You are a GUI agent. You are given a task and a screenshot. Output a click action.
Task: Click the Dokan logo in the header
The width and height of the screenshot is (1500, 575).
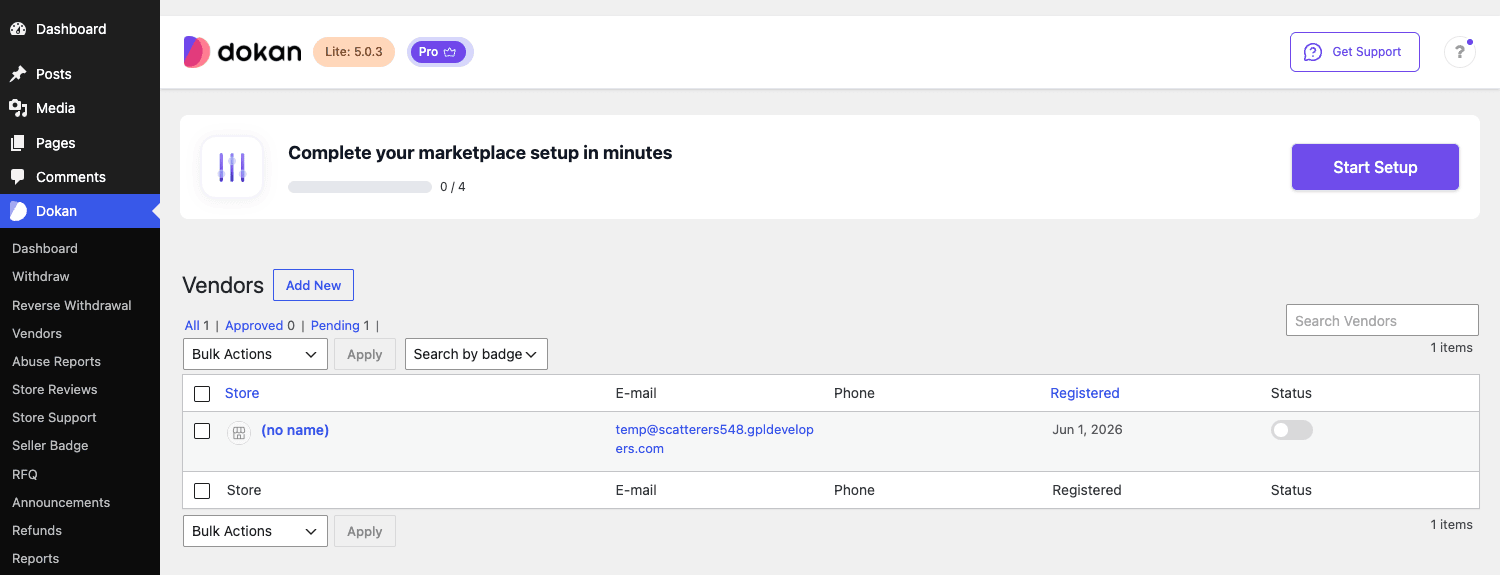click(x=242, y=52)
